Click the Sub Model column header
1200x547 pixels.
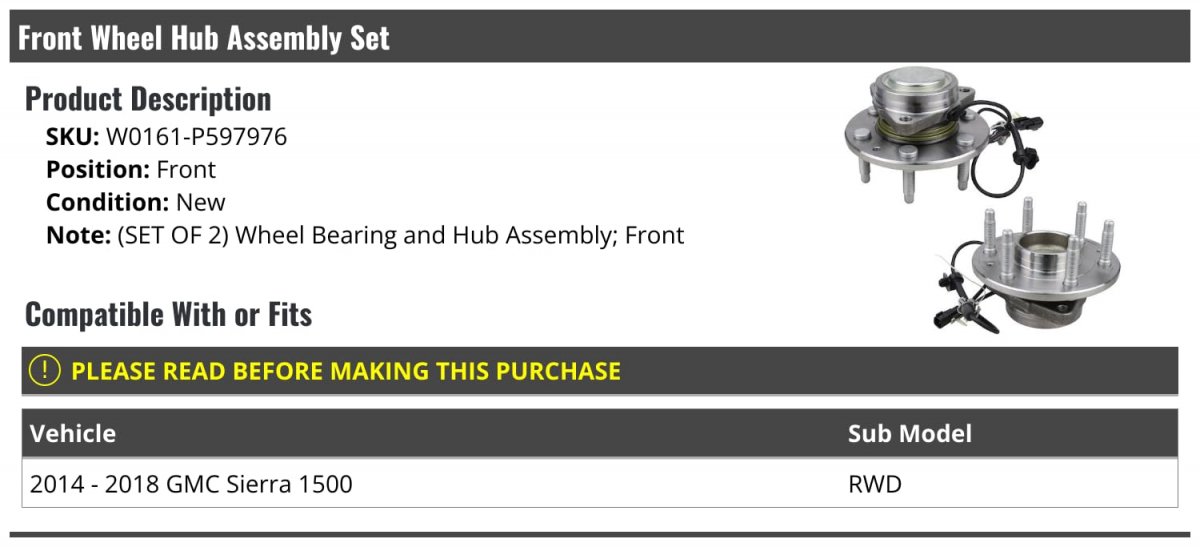point(910,433)
